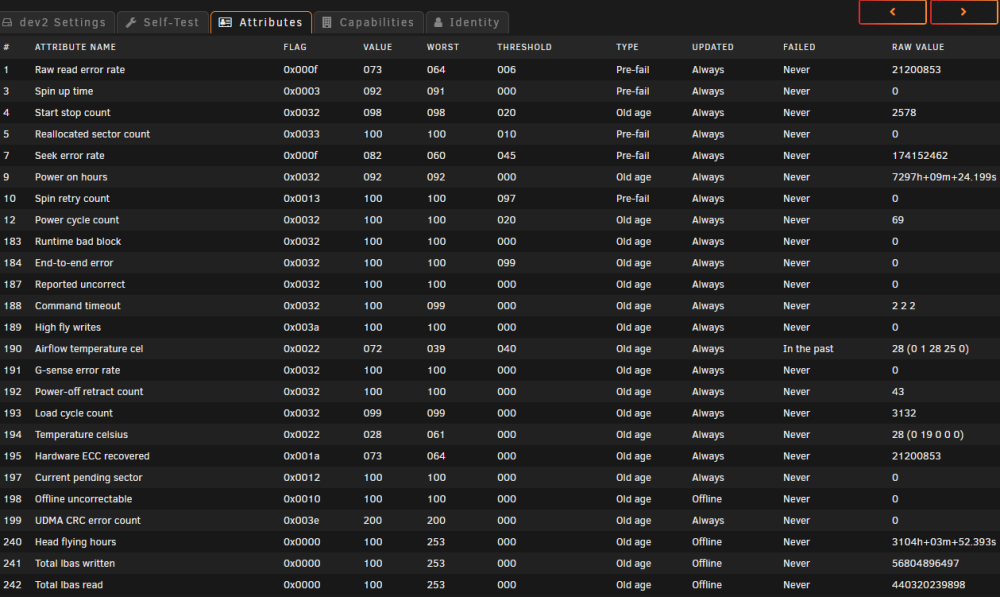The height and width of the screenshot is (597, 1000).
Task: Click the previous arrow button
Action: point(892,12)
